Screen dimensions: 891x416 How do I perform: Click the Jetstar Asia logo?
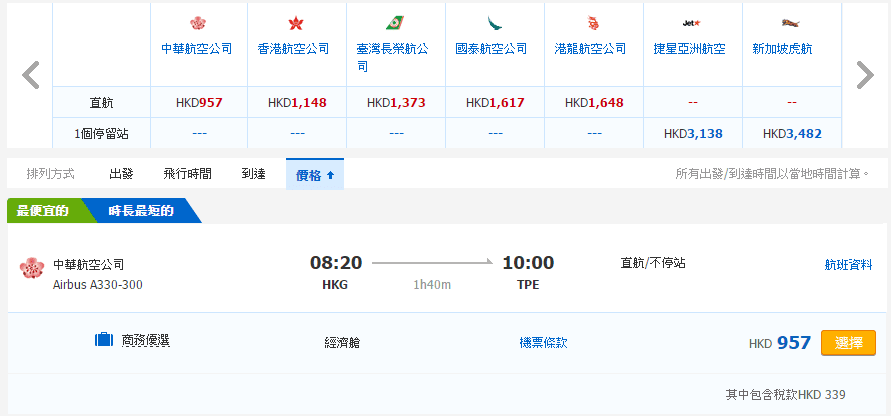691,23
